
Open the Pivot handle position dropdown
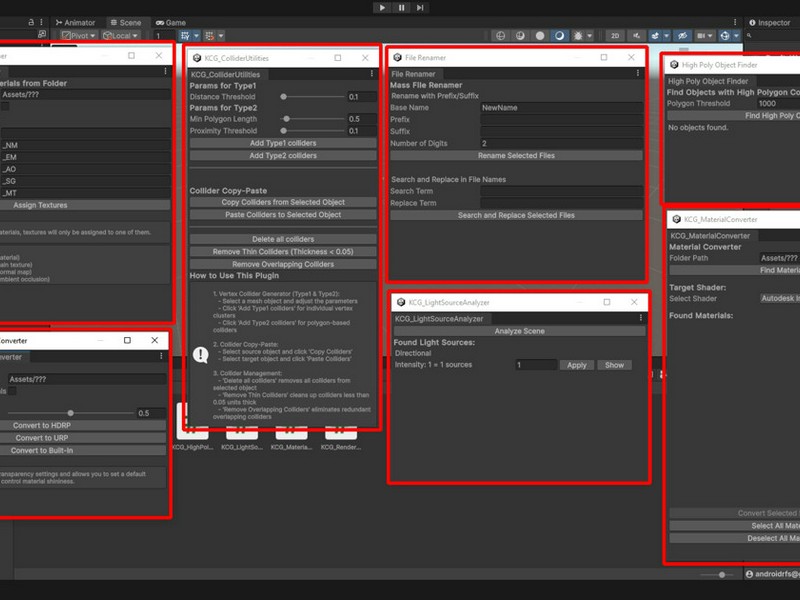point(79,36)
